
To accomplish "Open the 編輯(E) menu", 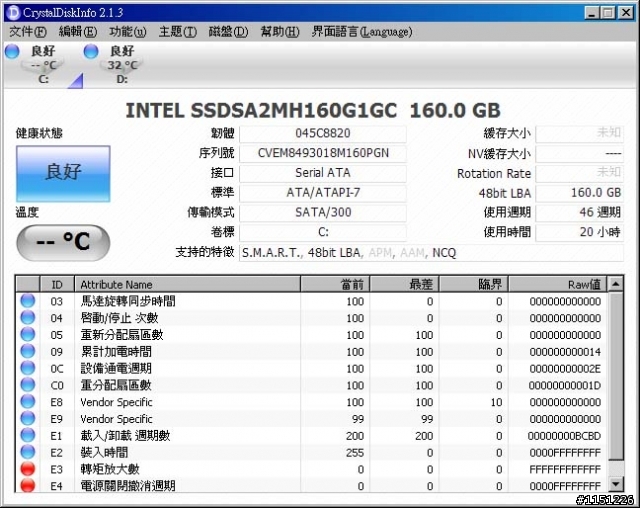I will pyautogui.click(x=78, y=31).
